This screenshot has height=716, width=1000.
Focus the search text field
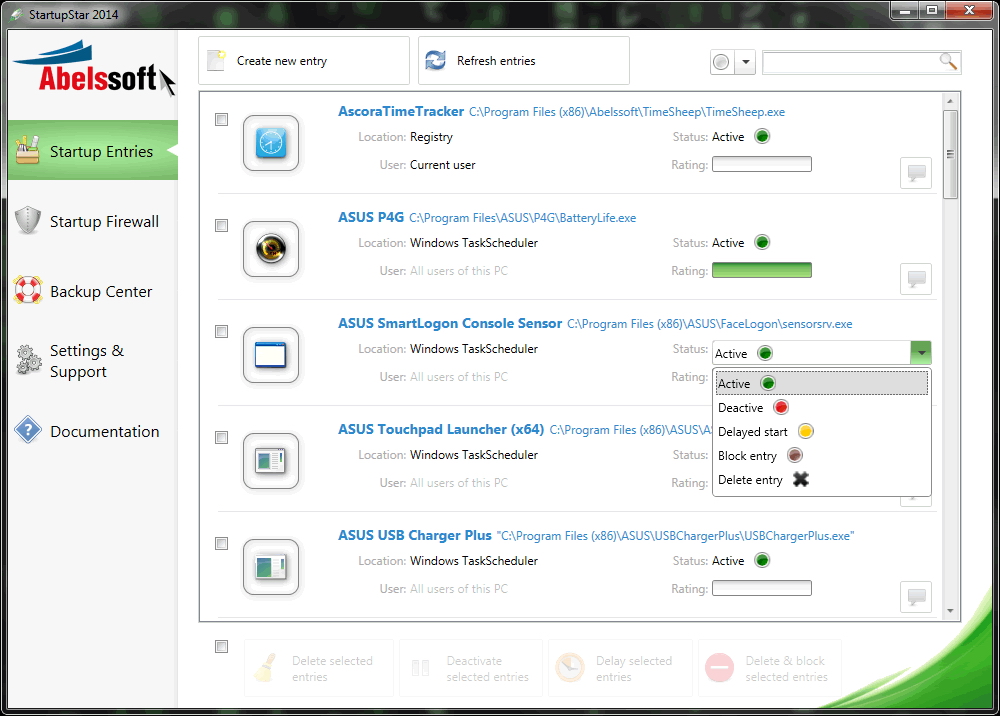tap(850, 63)
